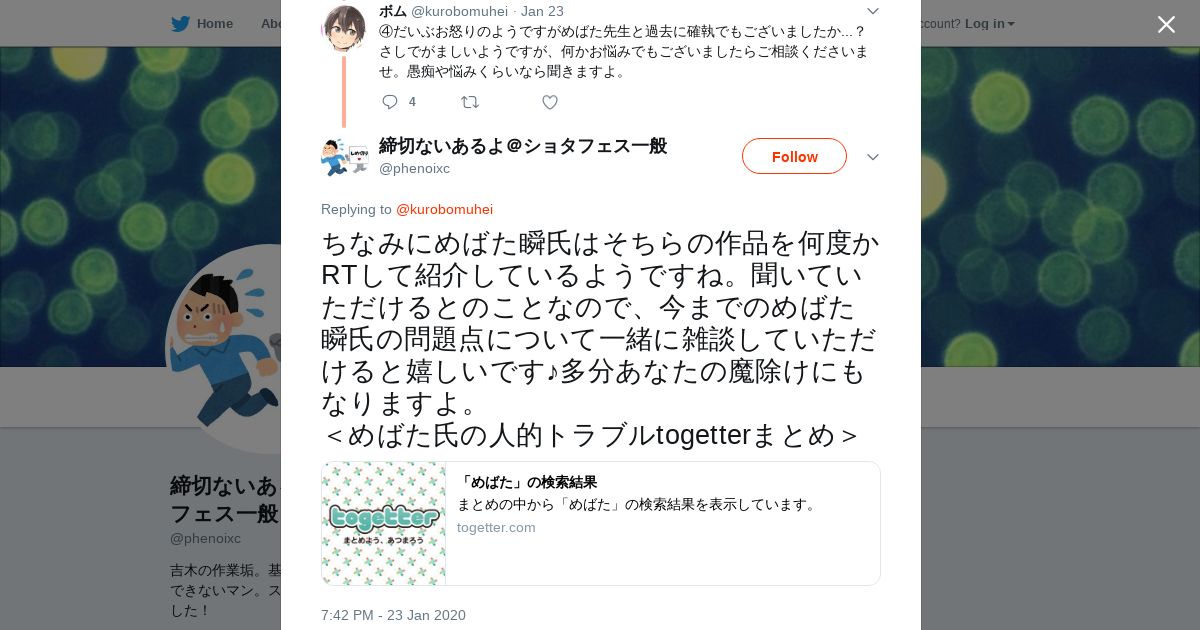
Task: Click the reply icon under ボム's tweet
Action: click(390, 102)
